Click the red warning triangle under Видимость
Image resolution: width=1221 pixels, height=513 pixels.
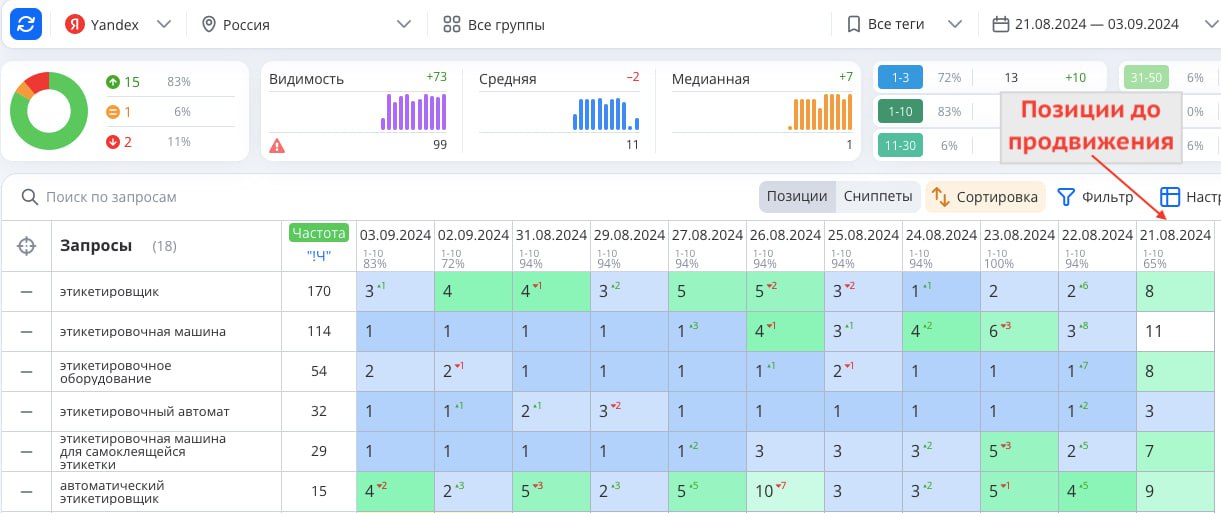click(277, 146)
